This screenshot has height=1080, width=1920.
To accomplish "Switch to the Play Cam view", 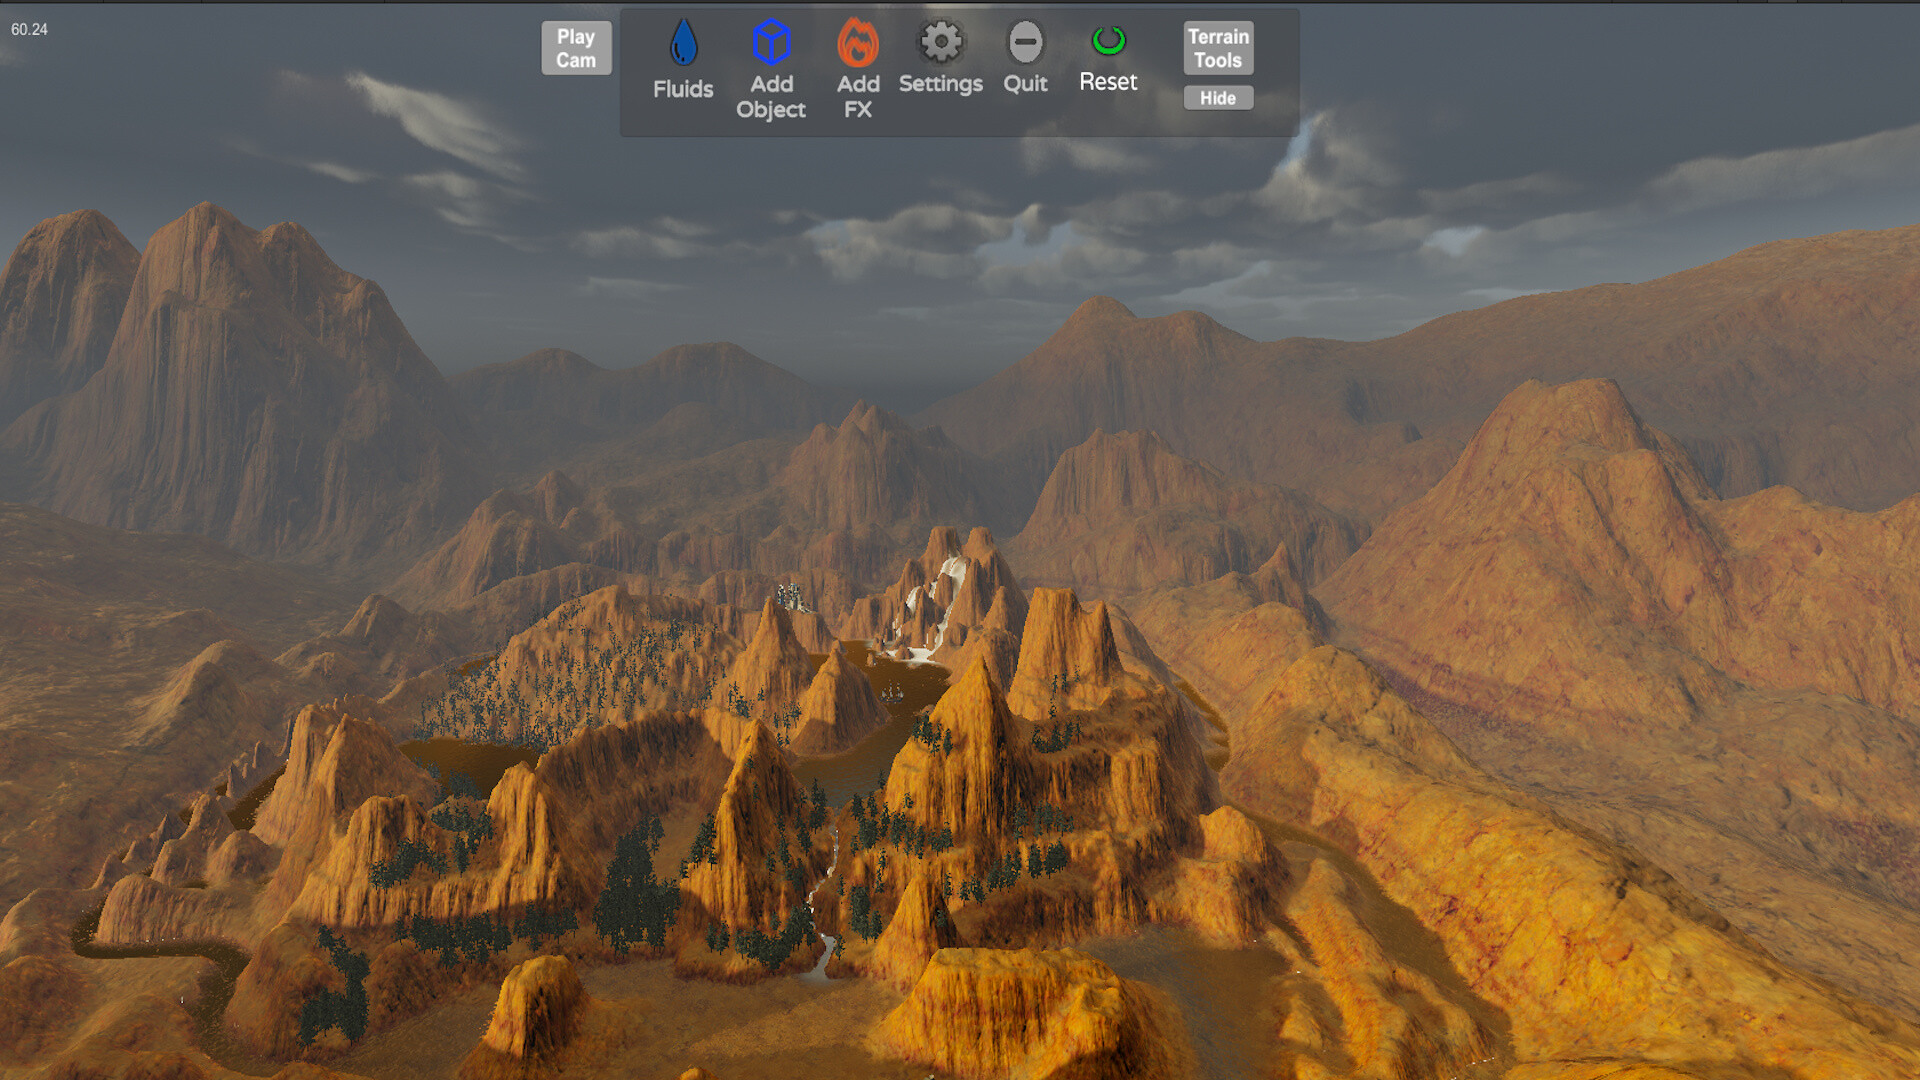I will point(576,46).
